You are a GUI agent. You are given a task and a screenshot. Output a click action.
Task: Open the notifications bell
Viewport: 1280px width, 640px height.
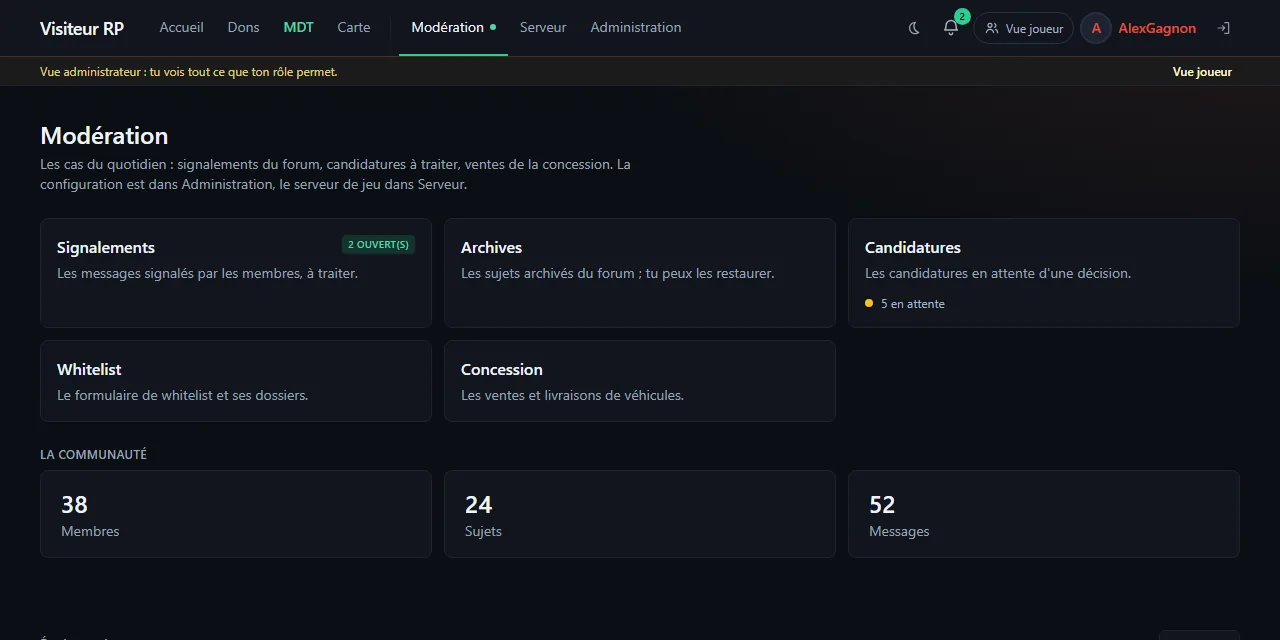click(x=951, y=28)
